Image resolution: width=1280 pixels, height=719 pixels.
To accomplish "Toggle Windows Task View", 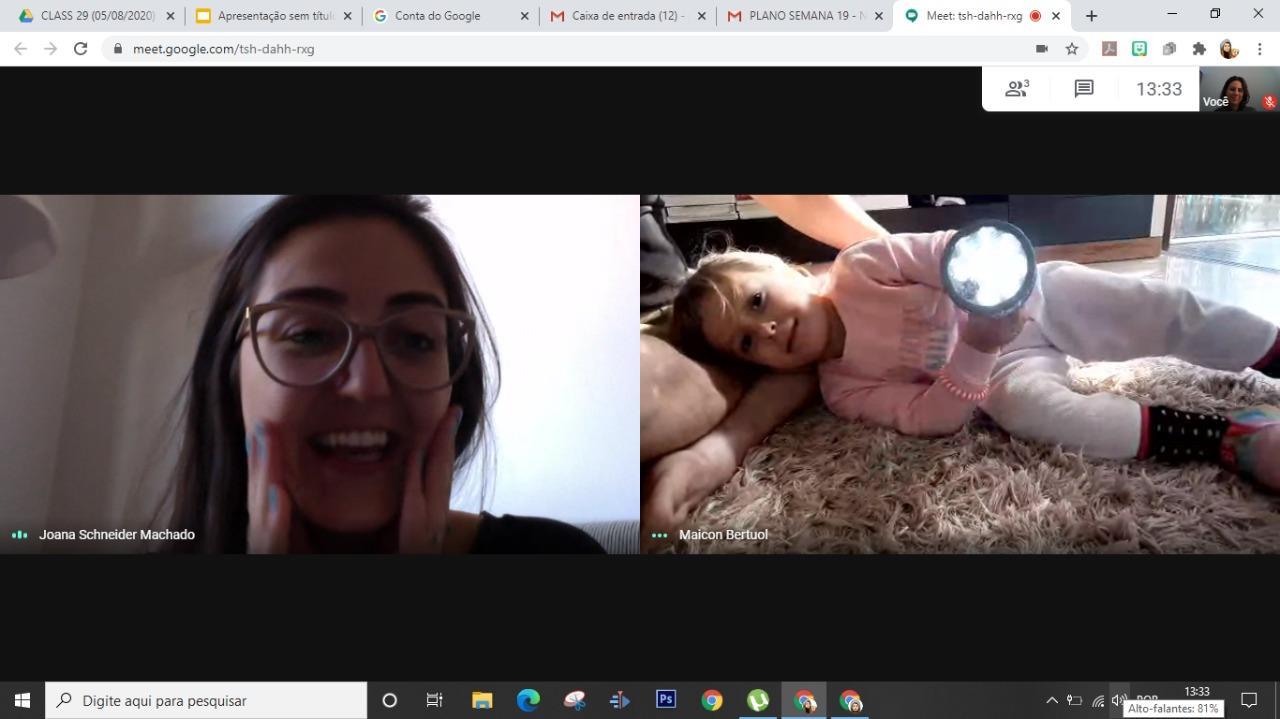I will [x=434, y=700].
